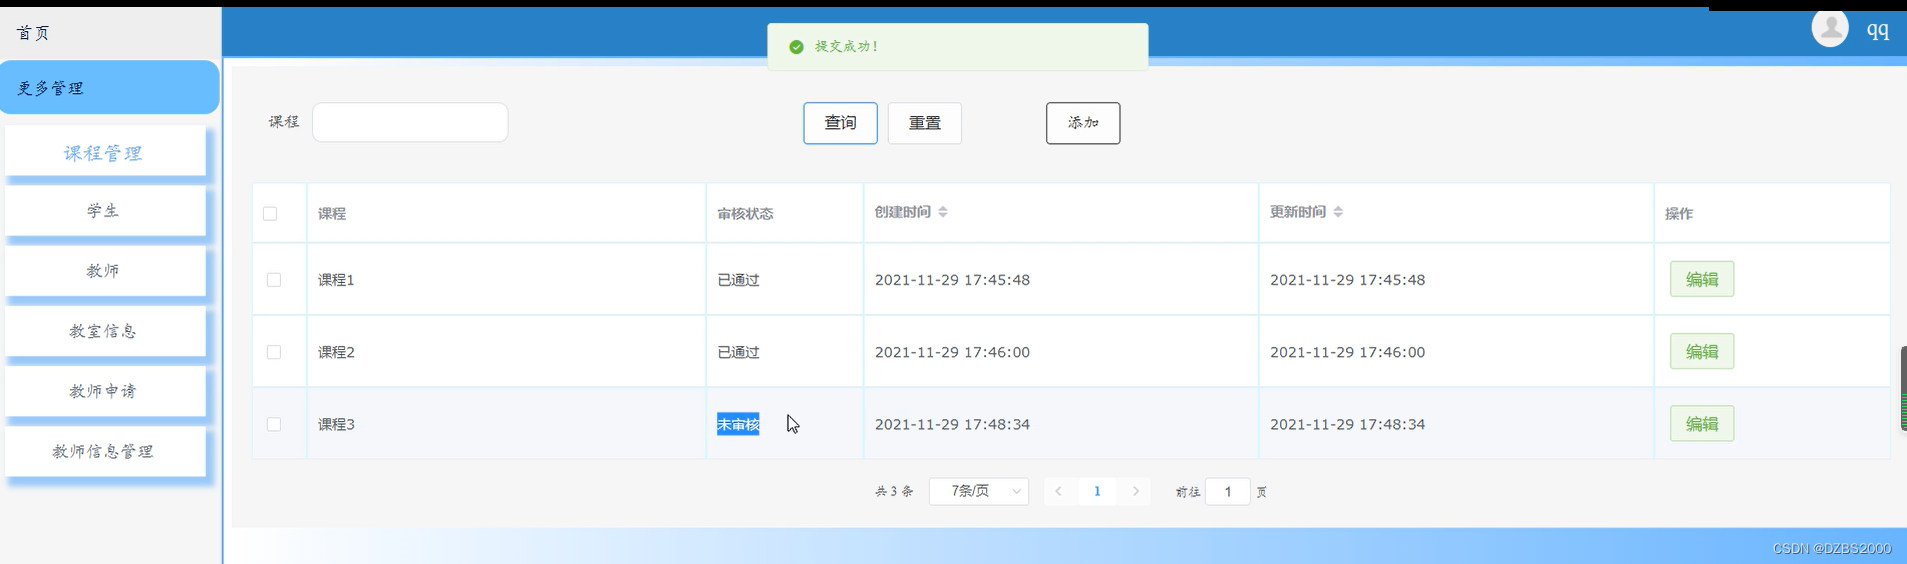Click the 添加 button
This screenshot has width=1907, height=564.
[1083, 123]
